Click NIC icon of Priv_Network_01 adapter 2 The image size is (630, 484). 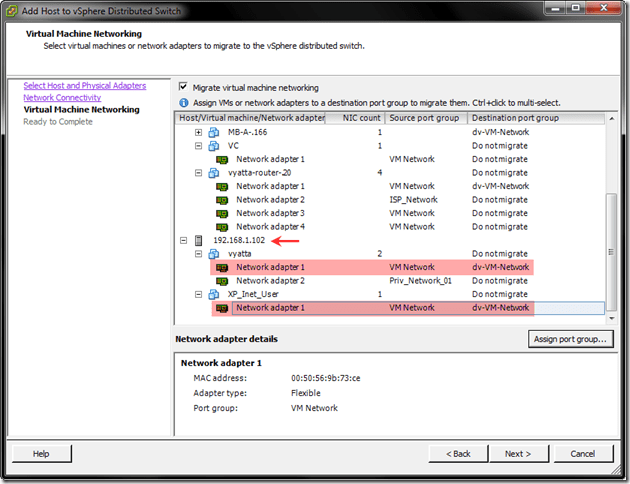tap(222, 281)
